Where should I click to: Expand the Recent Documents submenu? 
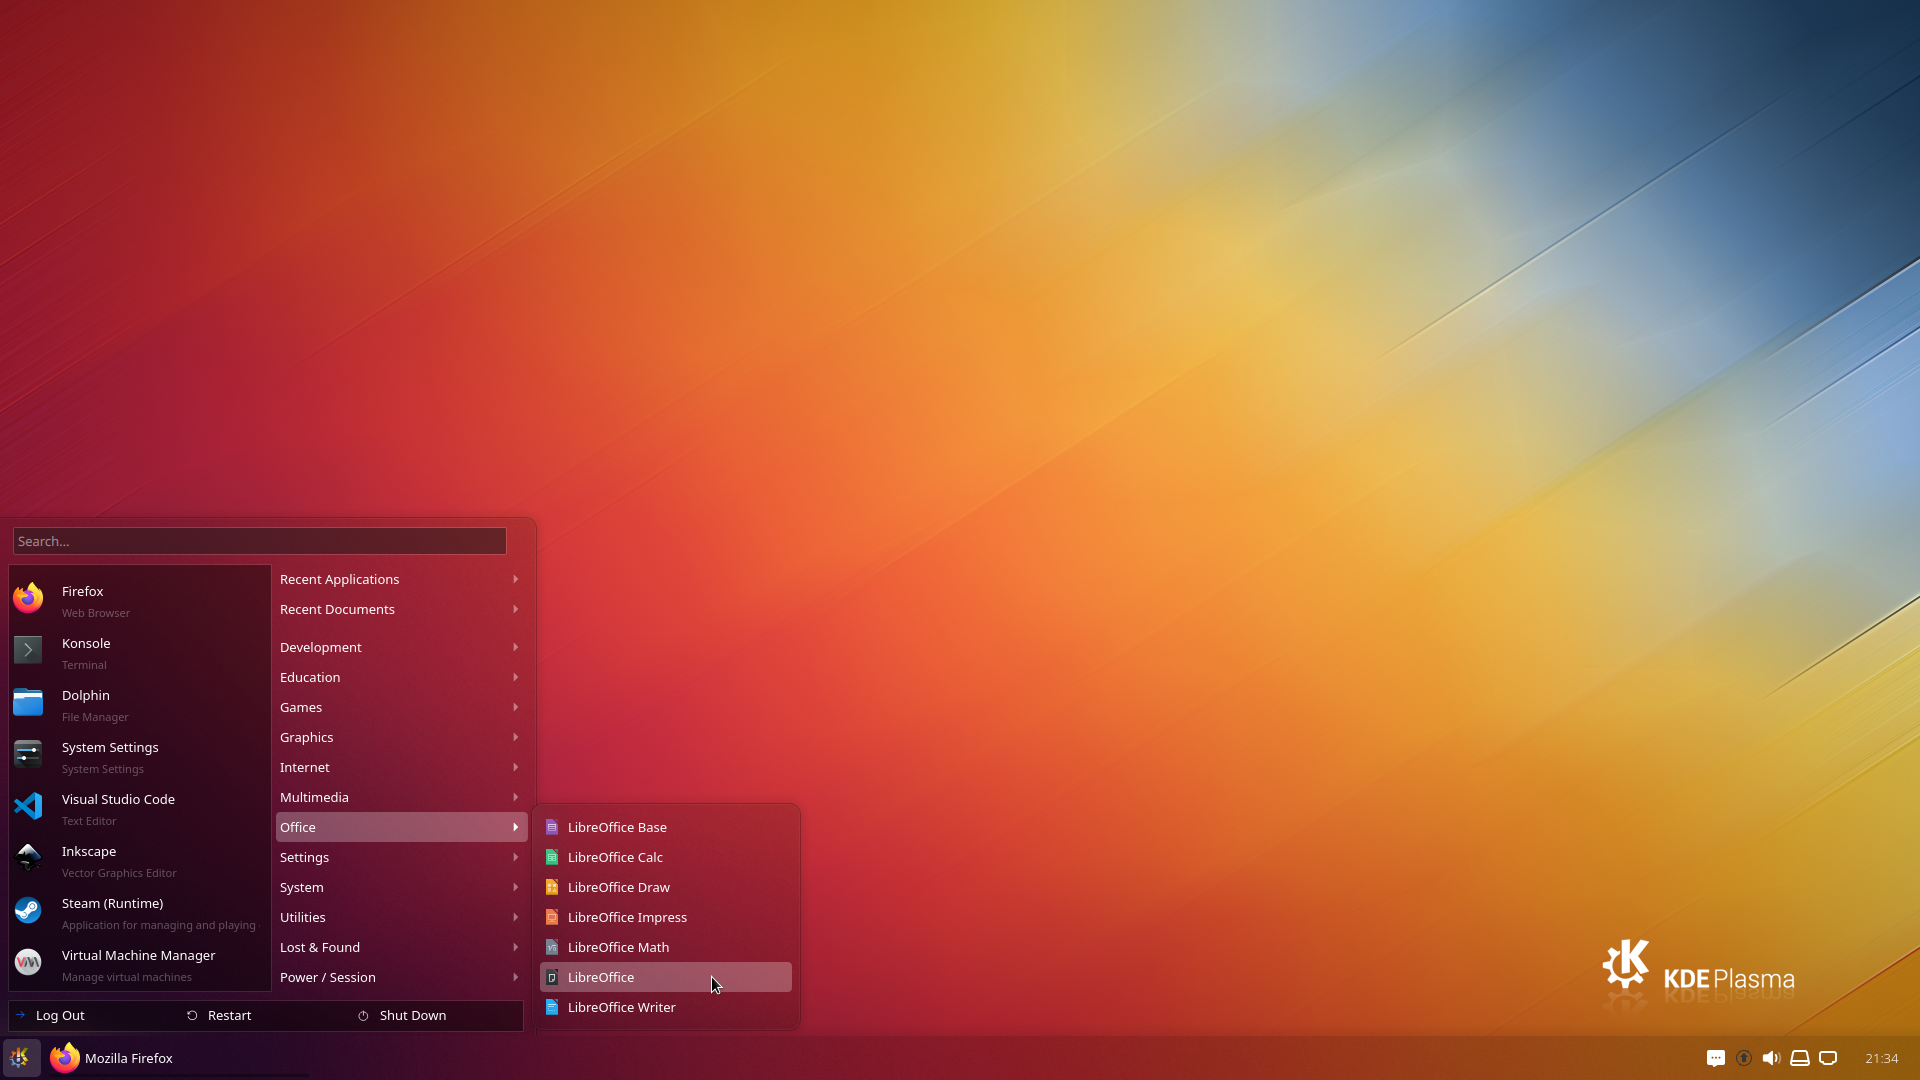(x=400, y=609)
